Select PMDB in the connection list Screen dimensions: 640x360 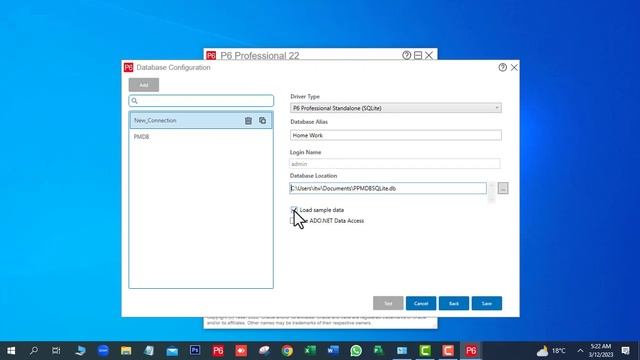tap(201, 137)
